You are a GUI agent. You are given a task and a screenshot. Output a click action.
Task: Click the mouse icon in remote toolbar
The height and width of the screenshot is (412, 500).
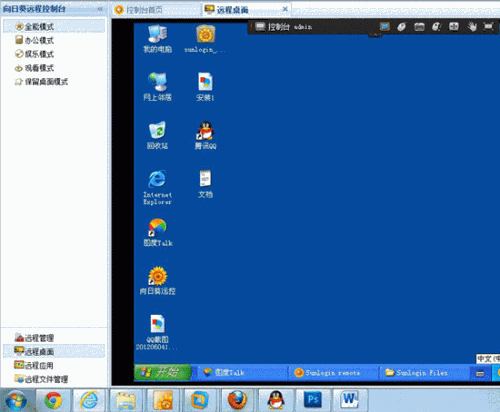point(402,27)
